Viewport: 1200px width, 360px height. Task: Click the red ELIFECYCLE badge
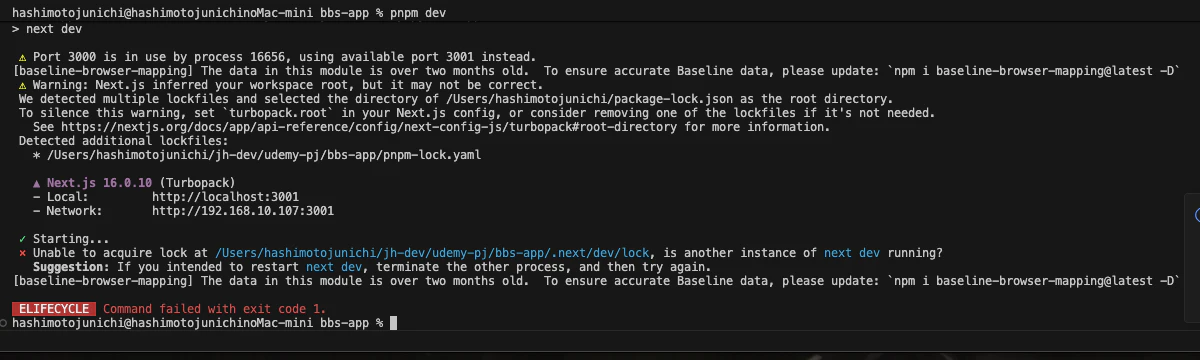pos(55,309)
